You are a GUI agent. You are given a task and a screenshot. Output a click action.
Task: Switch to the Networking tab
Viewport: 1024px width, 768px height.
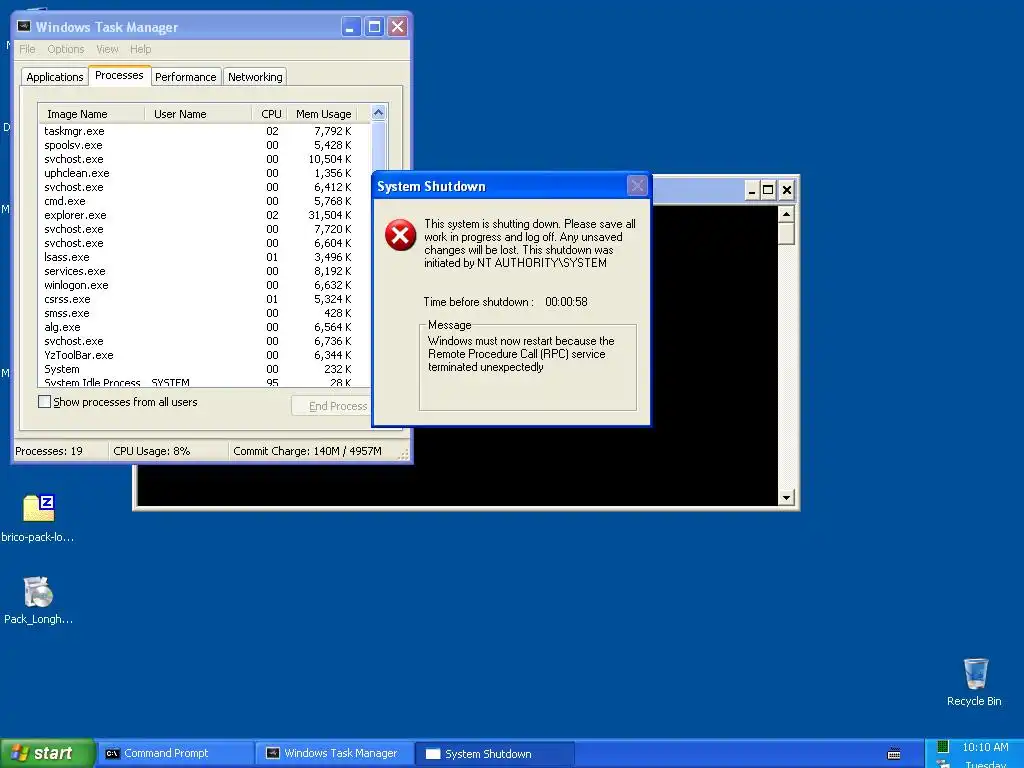coord(255,77)
